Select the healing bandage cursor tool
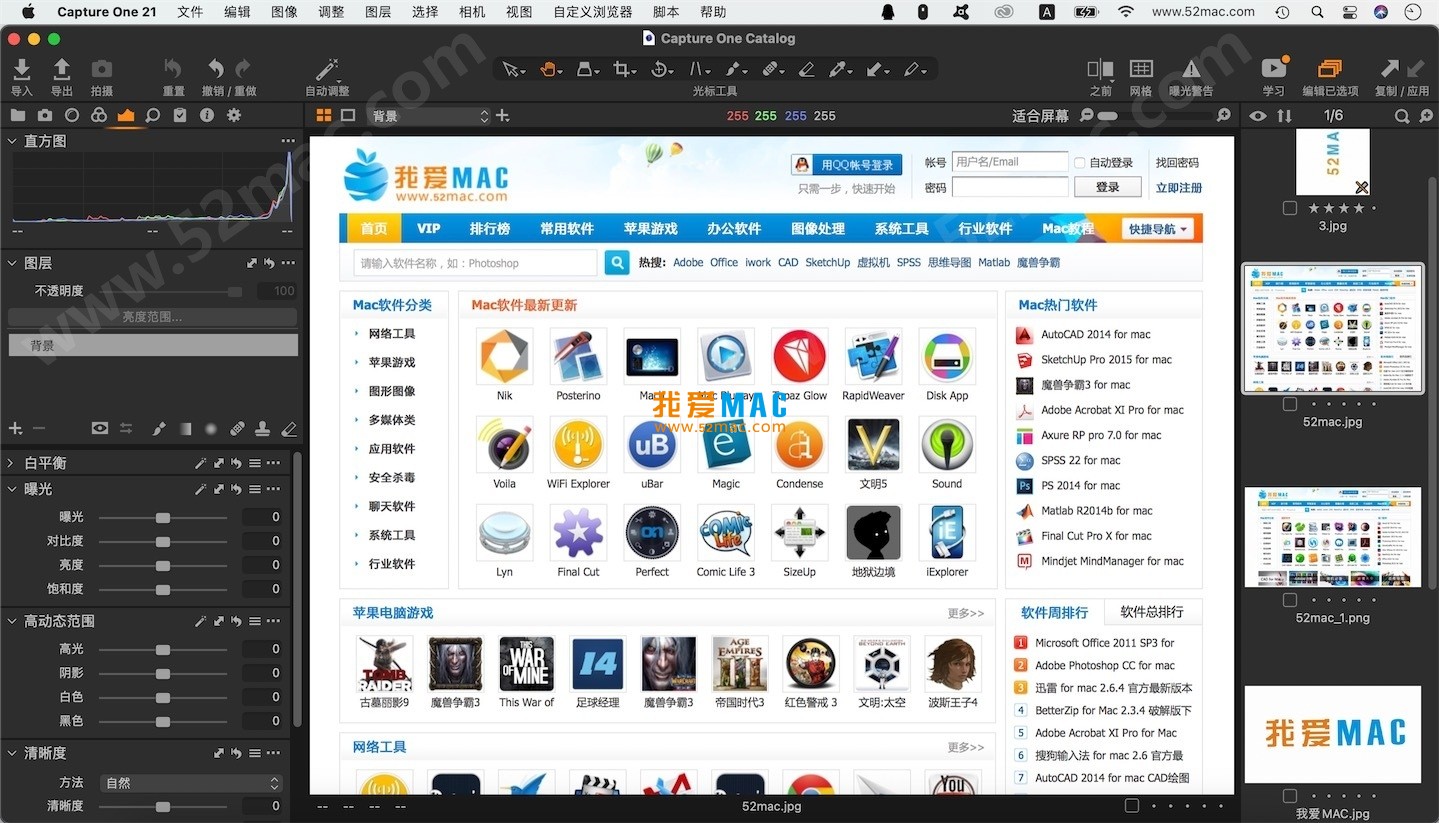Screen dimensions: 1439x823 (770, 69)
